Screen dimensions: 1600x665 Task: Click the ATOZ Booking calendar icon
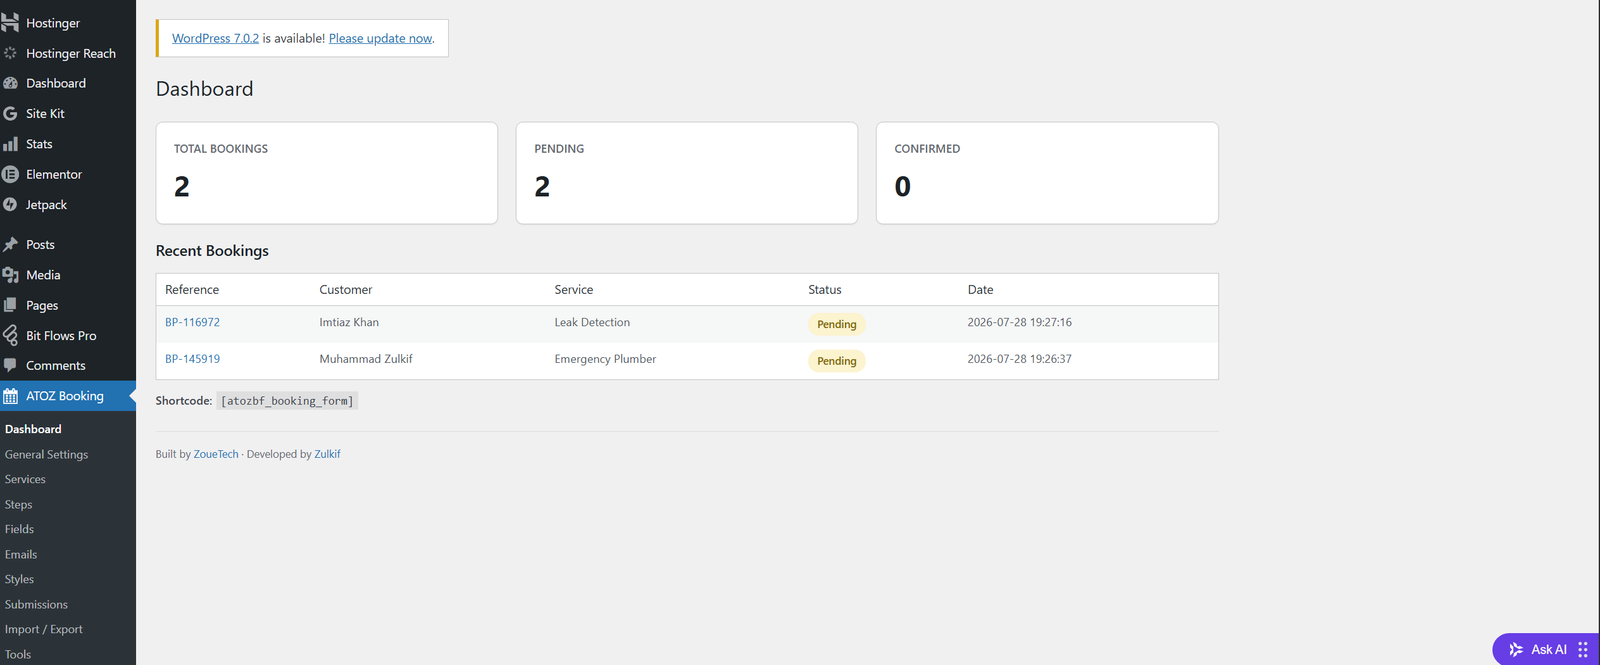tap(10, 396)
